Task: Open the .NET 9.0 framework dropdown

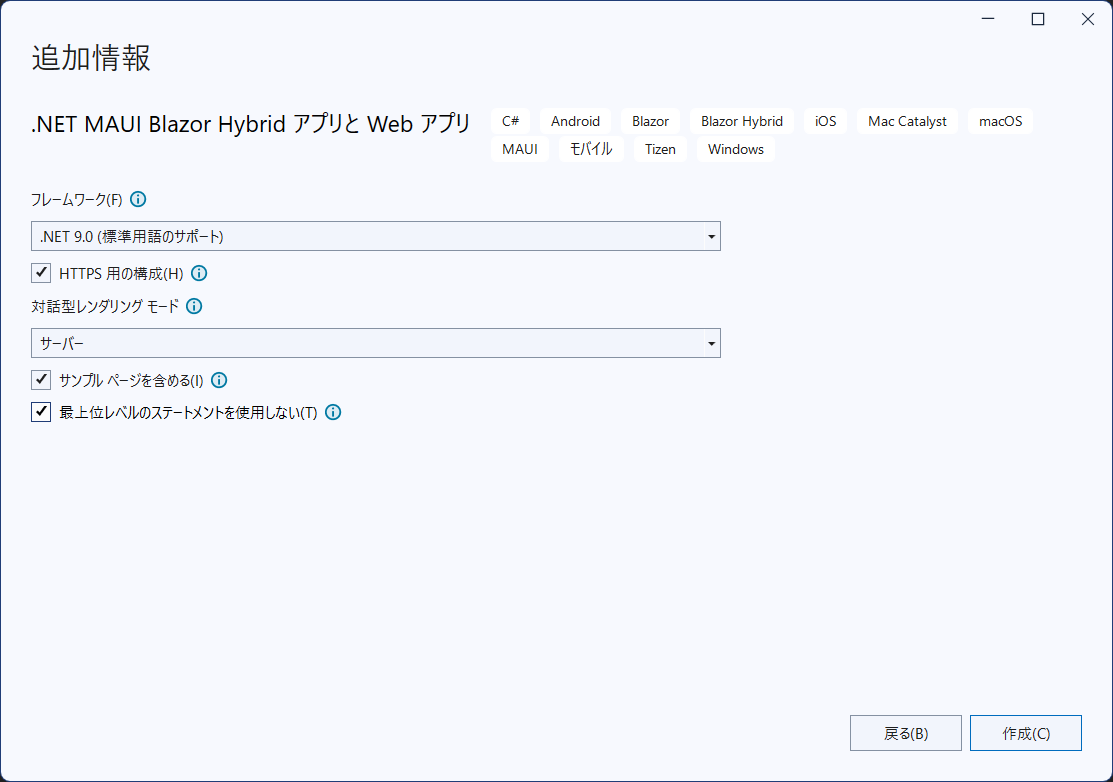Action: (x=375, y=236)
